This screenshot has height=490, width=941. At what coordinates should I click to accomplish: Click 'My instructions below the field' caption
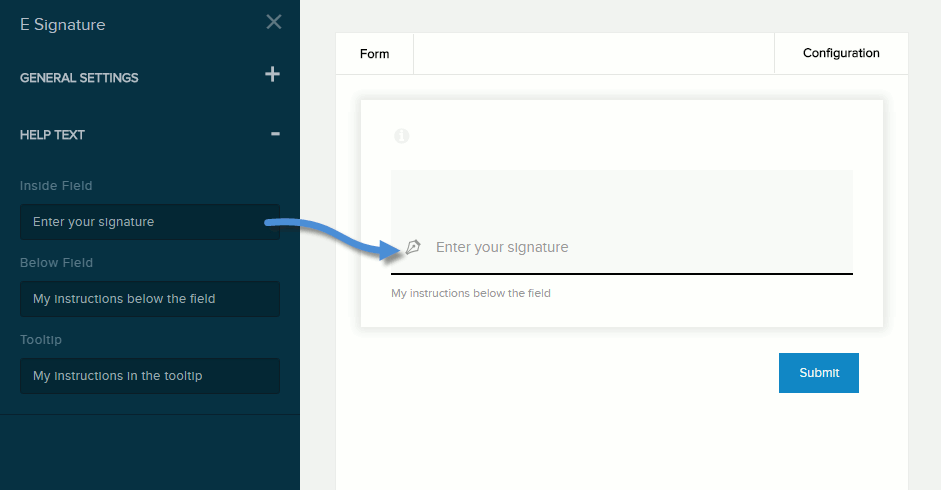(x=470, y=293)
